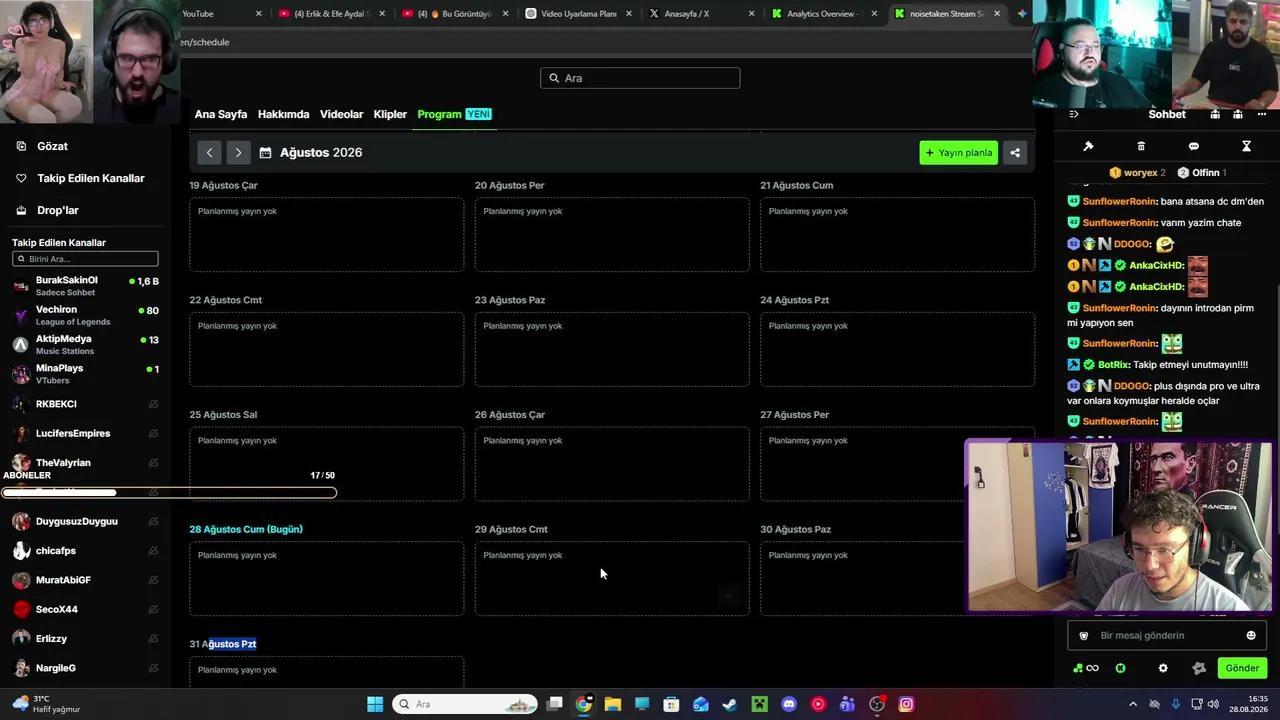Show hidden system tray icons
Screen dimensions: 1280x720
(1132, 704)
